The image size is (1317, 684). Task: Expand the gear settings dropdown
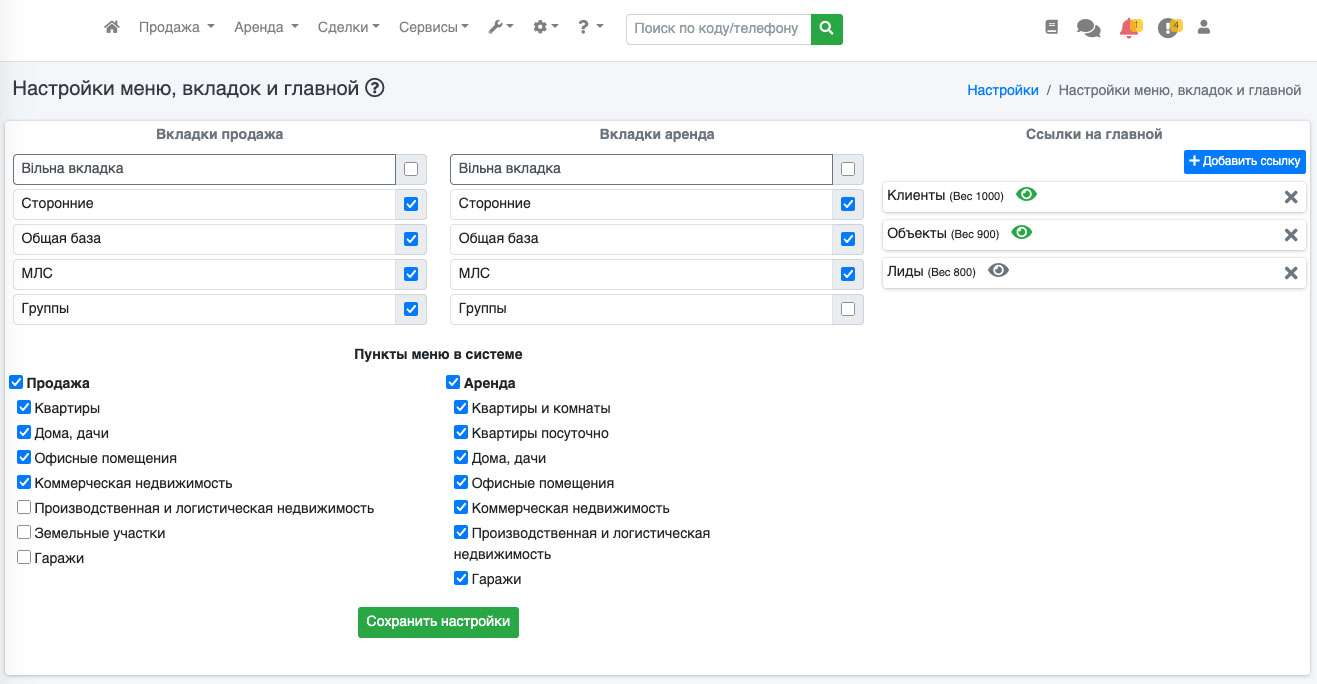pos(545,28)
